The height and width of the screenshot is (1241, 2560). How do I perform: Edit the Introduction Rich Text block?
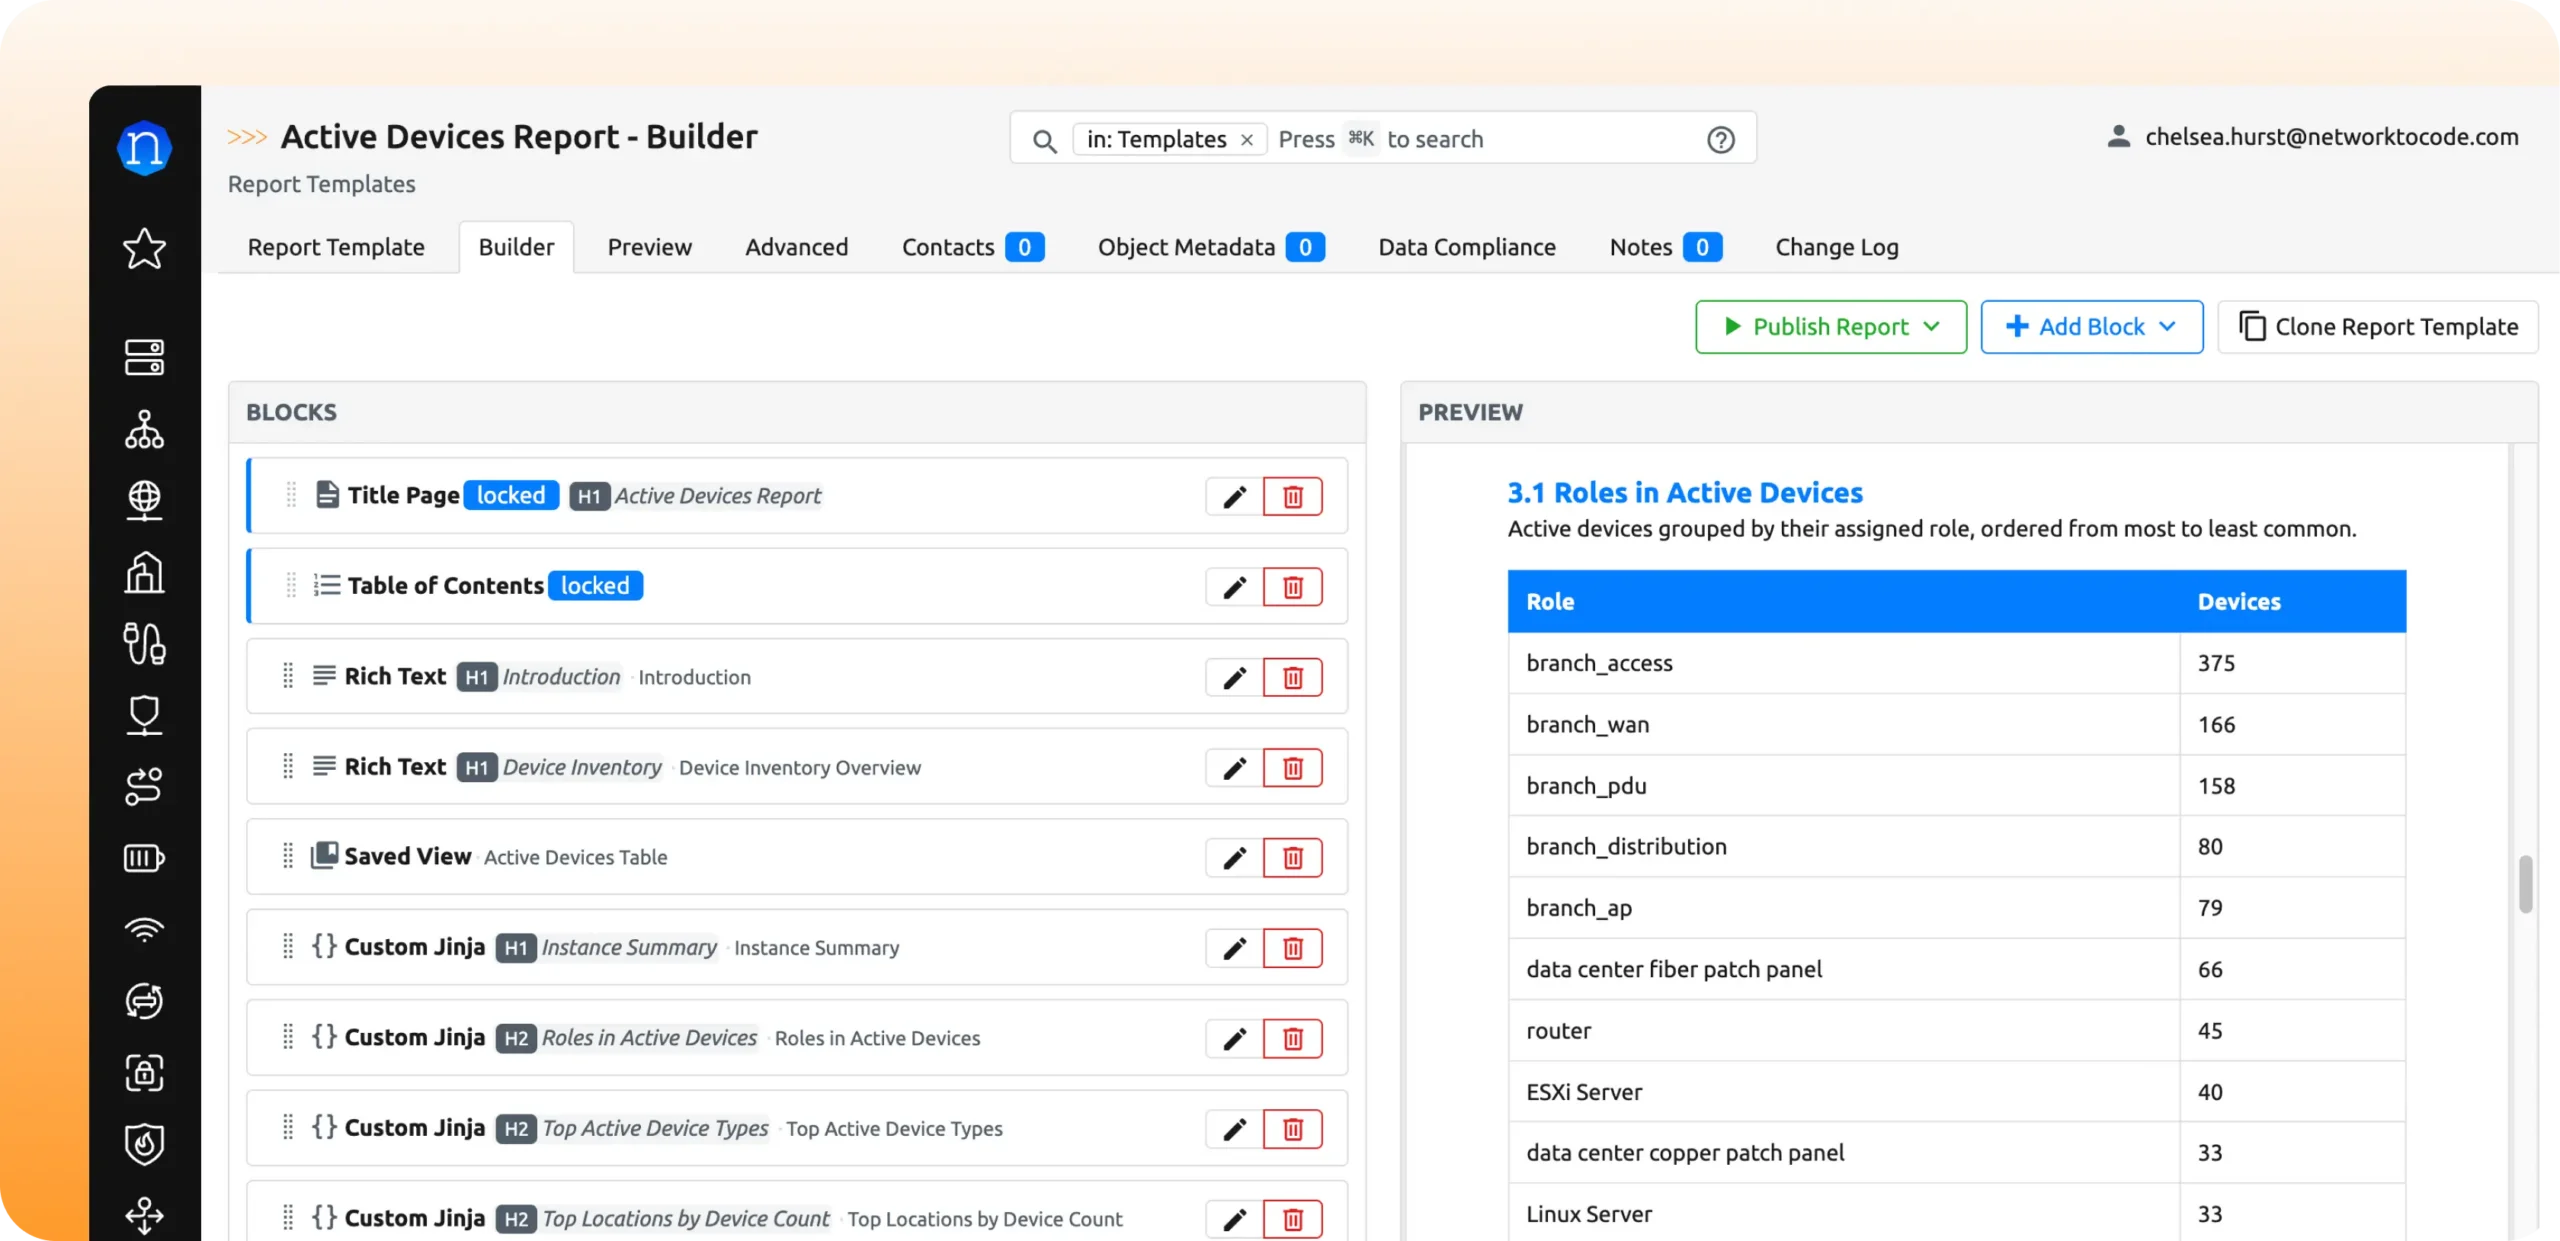tap(1234, 678)
